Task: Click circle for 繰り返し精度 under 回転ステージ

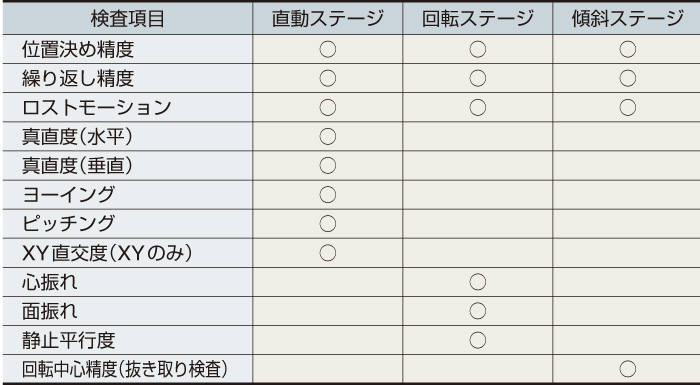Action: [478, 78]
